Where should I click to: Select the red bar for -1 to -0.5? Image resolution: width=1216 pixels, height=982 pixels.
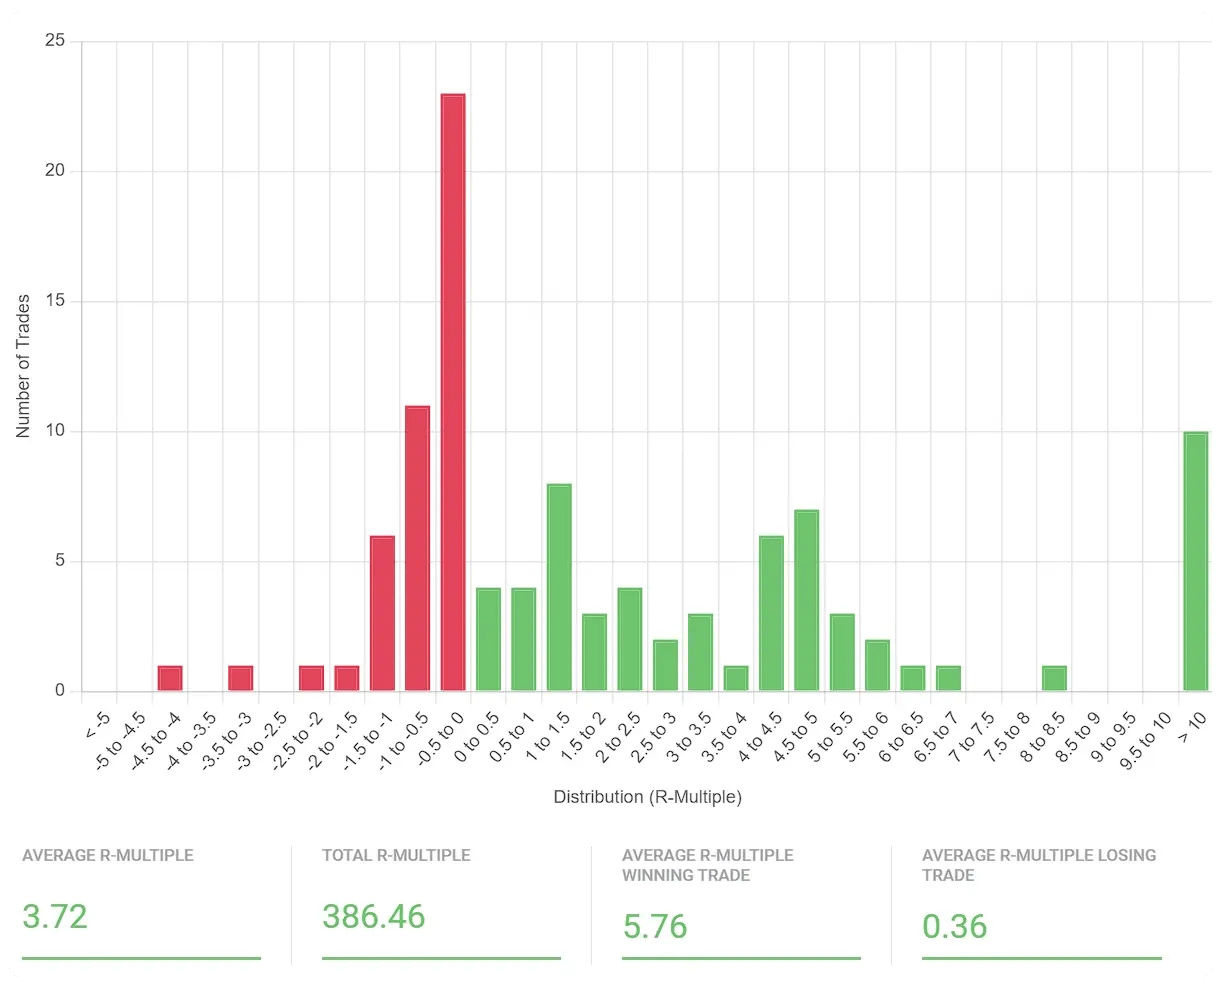click(417, 548)
